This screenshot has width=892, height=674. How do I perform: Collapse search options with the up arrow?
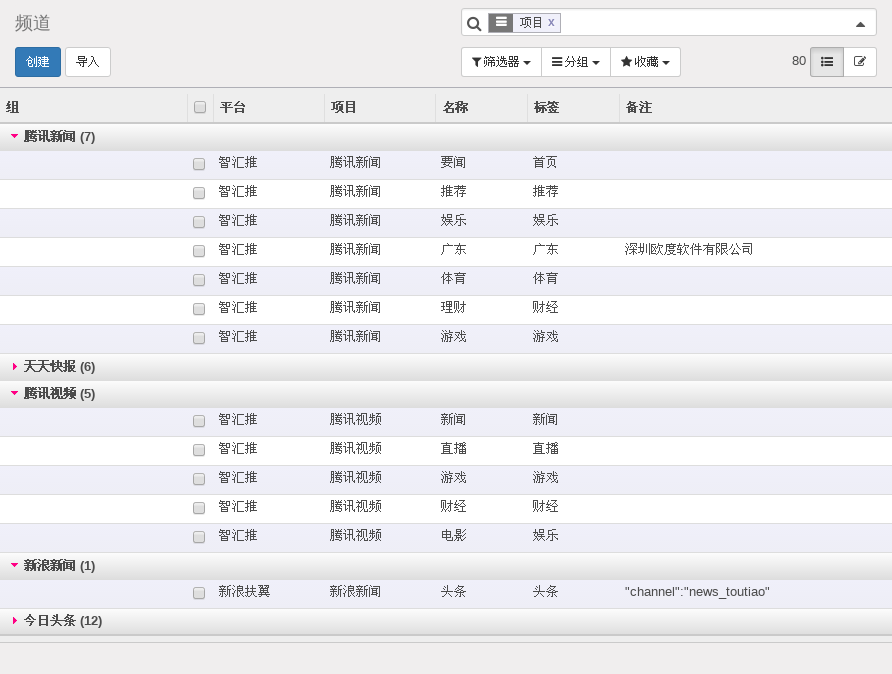point(860,24)
